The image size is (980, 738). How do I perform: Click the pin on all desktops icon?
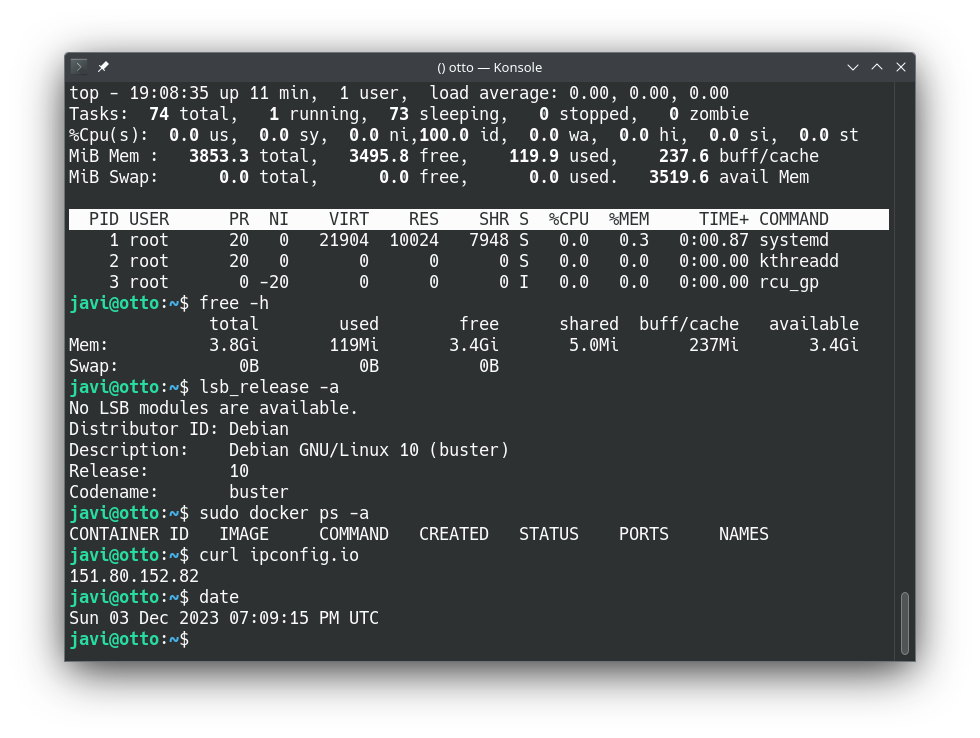[x=103, y=67]
